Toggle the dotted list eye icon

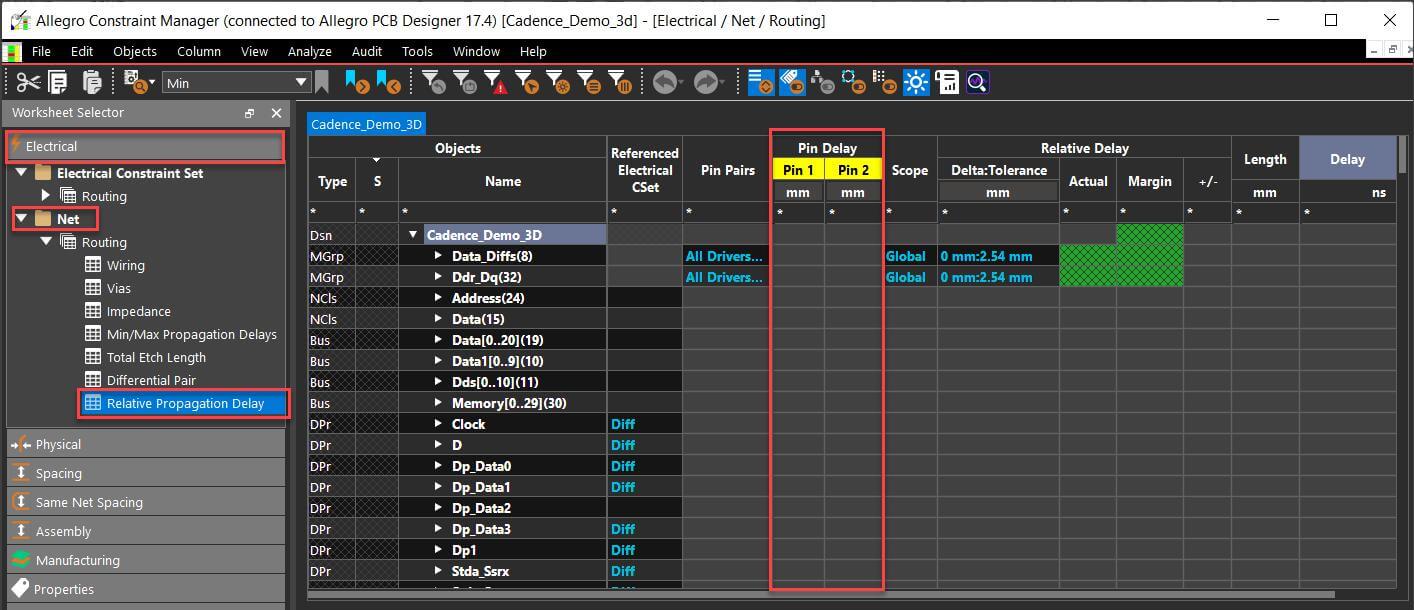(885, 82)
